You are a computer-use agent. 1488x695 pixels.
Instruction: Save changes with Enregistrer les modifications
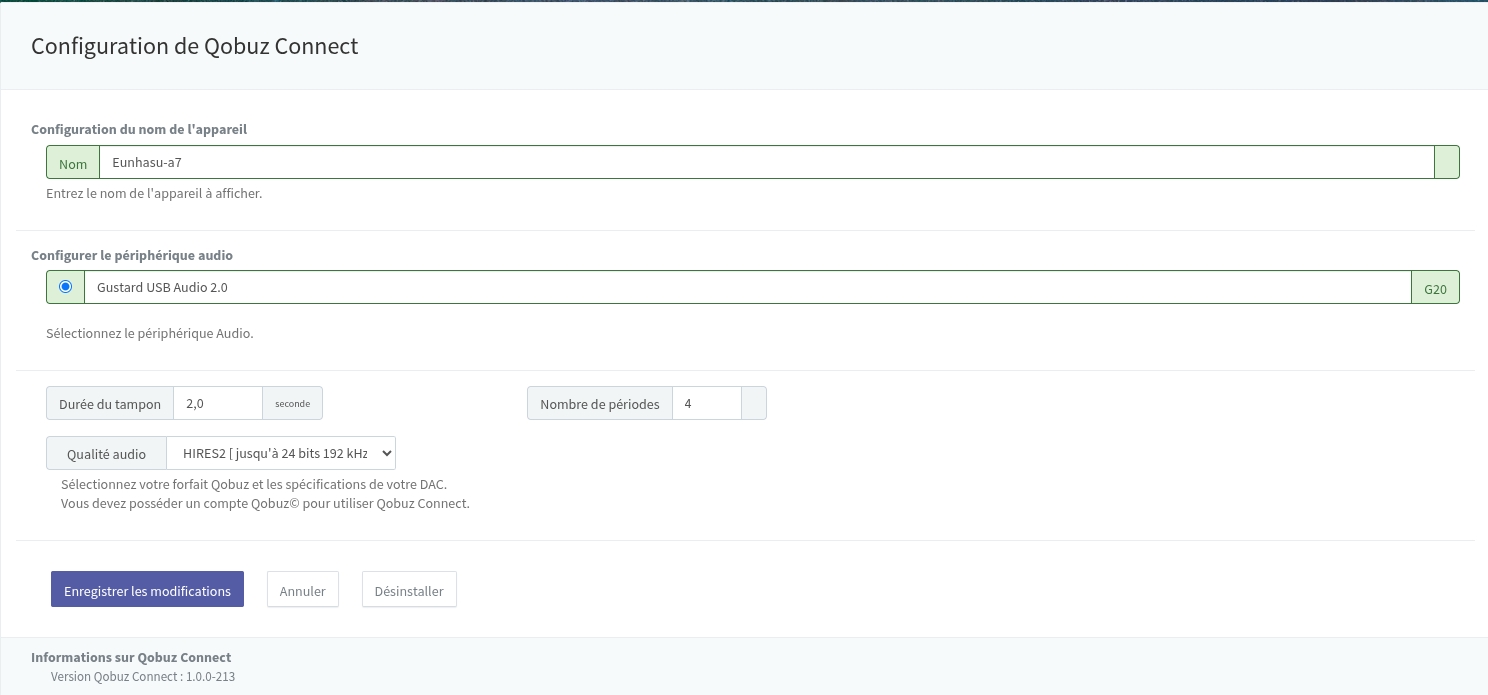147,590
